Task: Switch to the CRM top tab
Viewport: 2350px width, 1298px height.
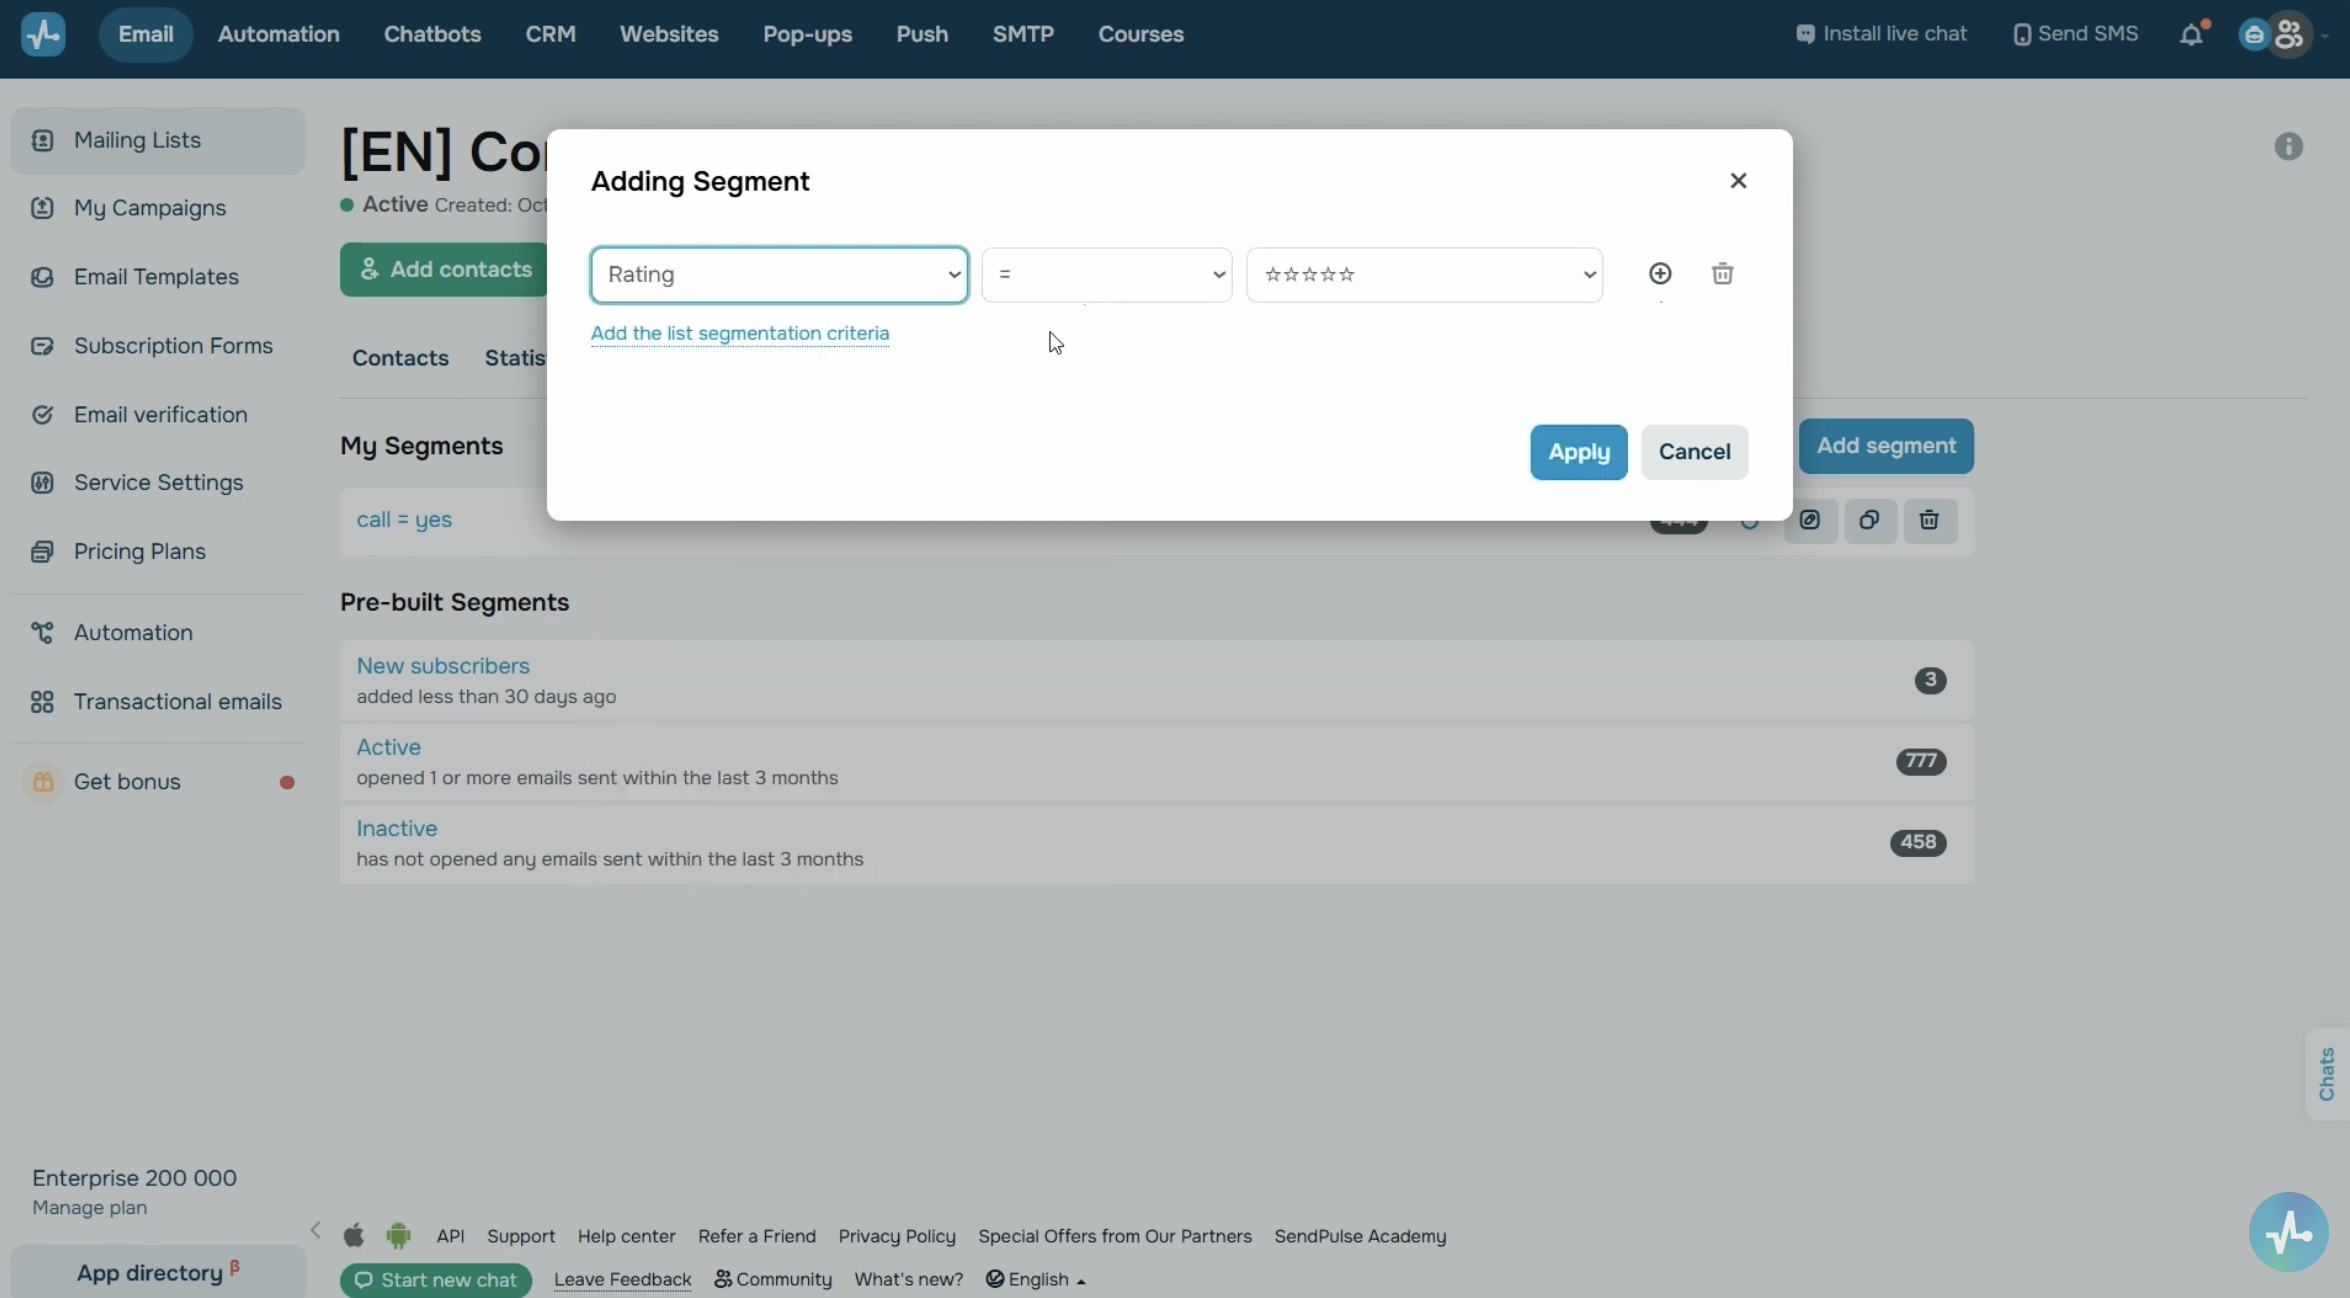Action: point(551,34)
